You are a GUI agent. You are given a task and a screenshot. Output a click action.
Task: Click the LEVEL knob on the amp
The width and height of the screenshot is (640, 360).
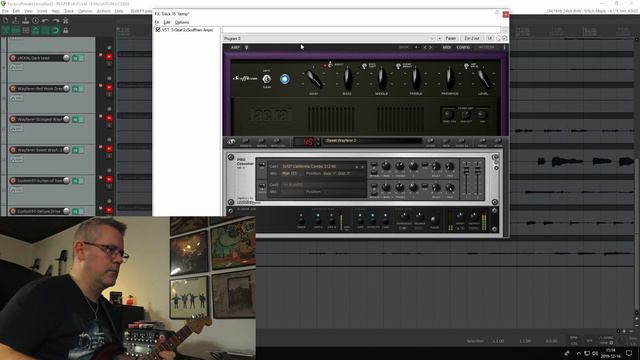tap(483, 78)
